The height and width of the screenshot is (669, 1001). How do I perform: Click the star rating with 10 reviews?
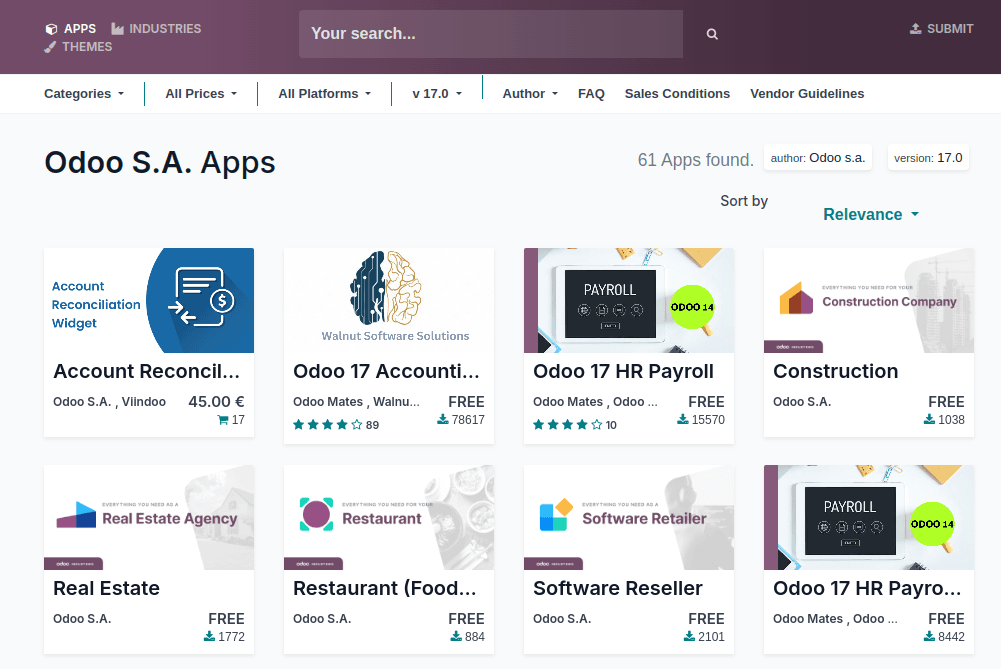click(575, 425)
